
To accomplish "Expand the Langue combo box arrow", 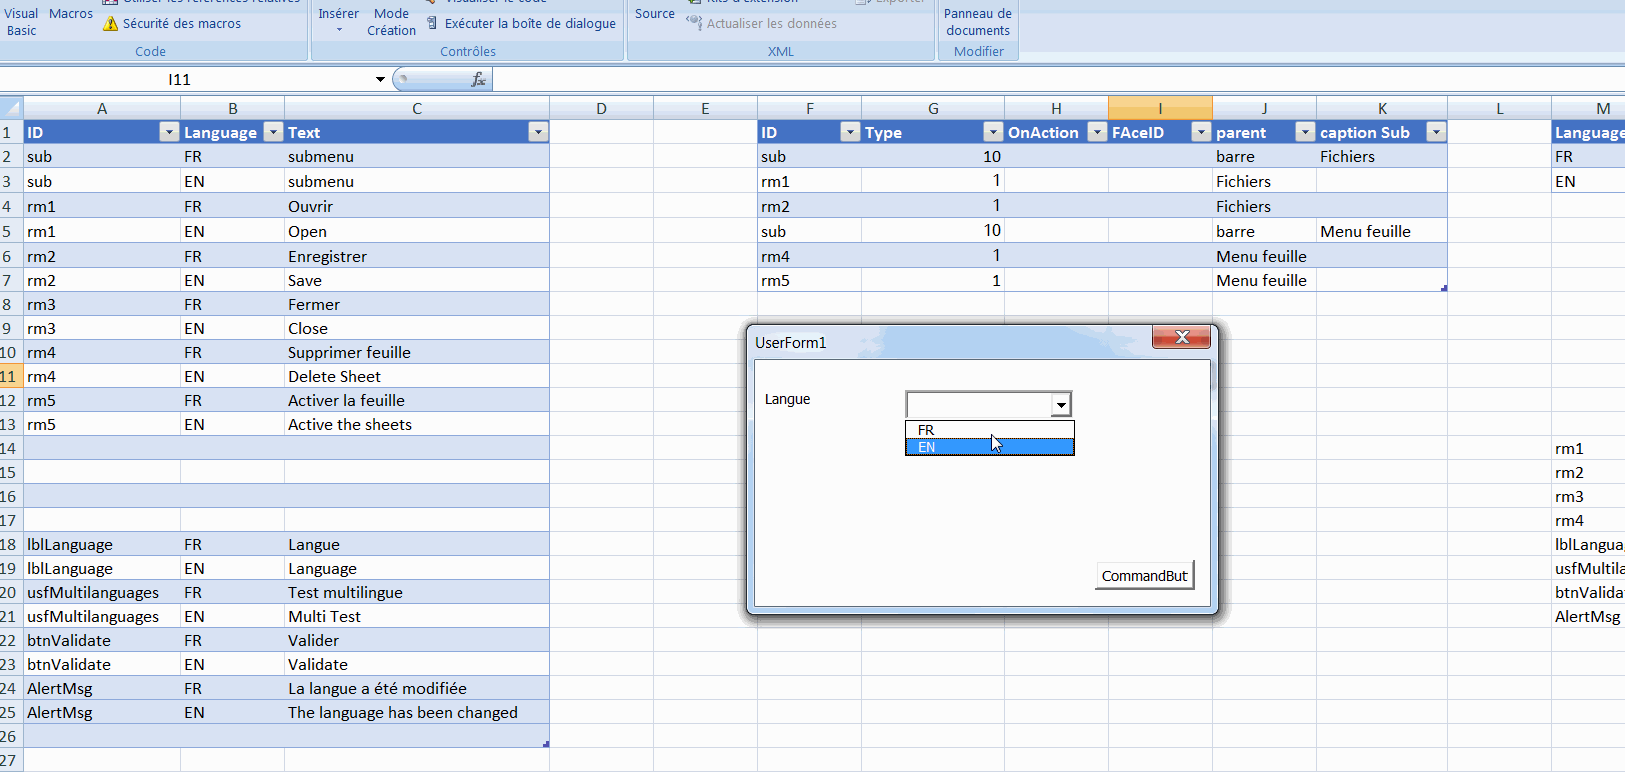I will pos(1060,404).
